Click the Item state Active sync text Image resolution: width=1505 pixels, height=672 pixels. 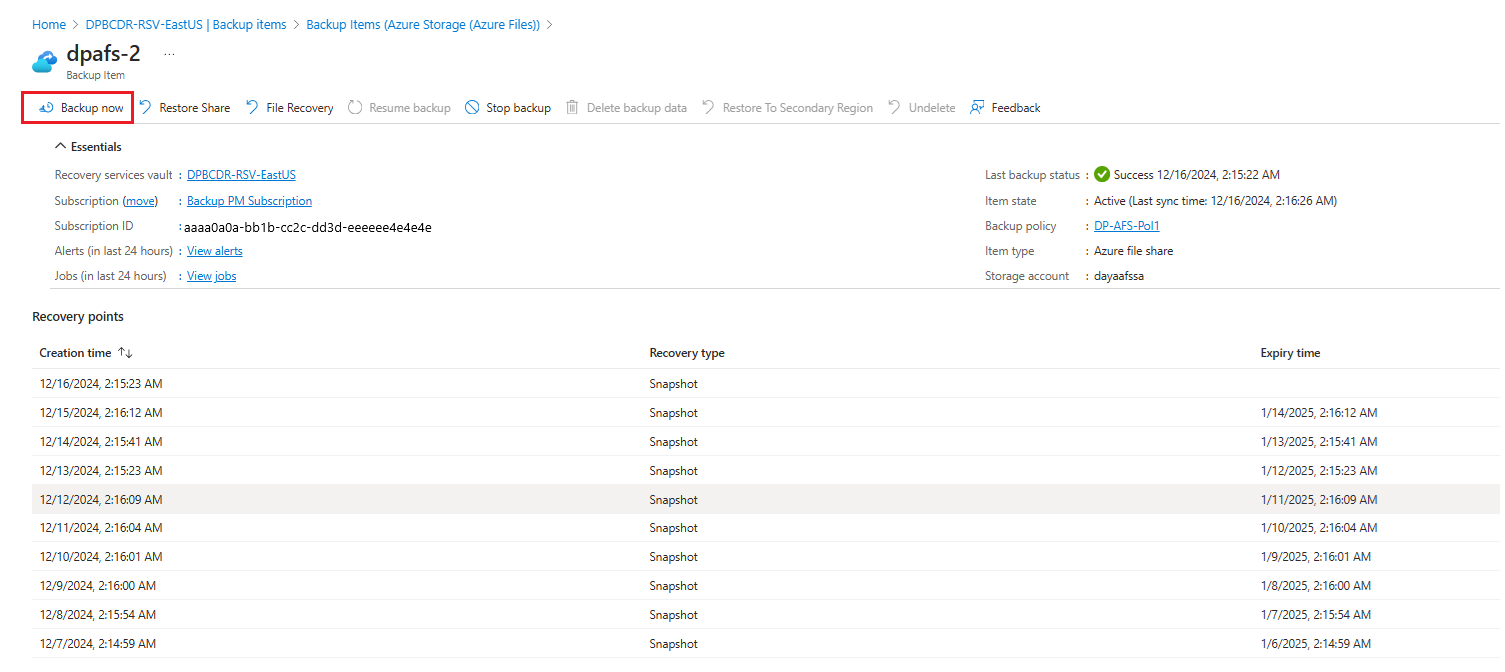point(1215,201)
